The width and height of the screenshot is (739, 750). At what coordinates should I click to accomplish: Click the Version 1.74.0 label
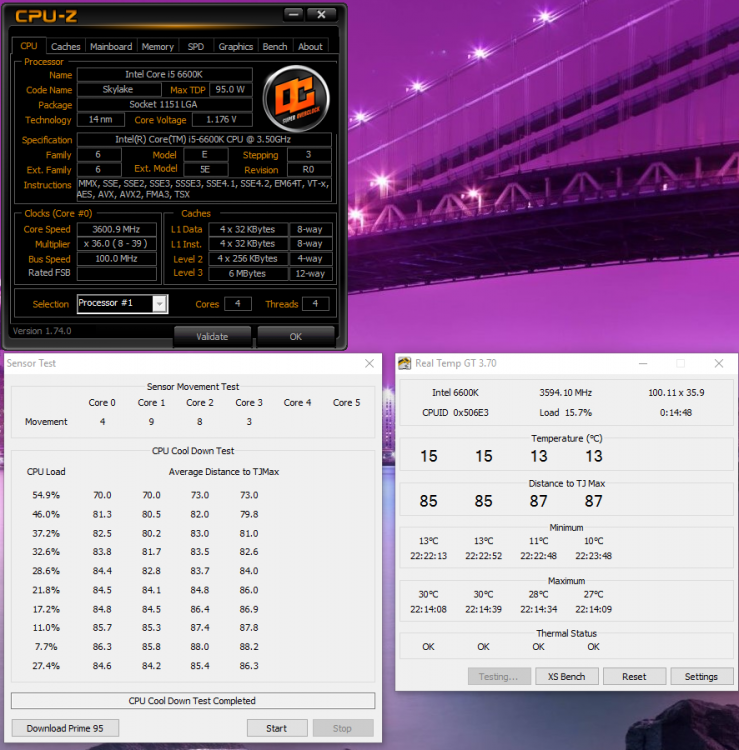pos(42,331)
